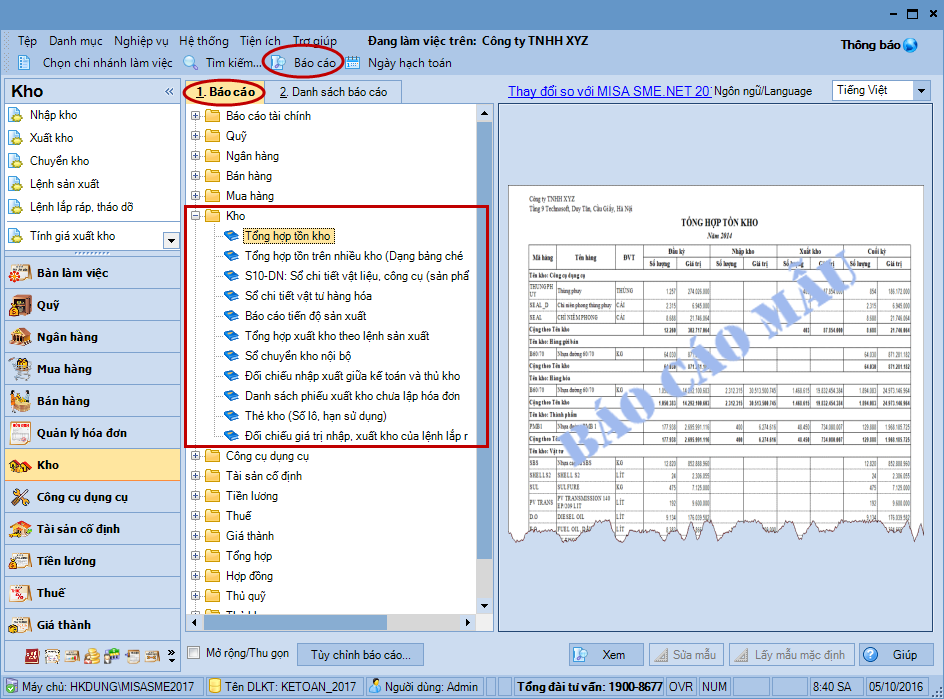Open the Tính giá xuất kho dropdown arrow
Viewport: 944px width, 699px height.
(171, 240)
